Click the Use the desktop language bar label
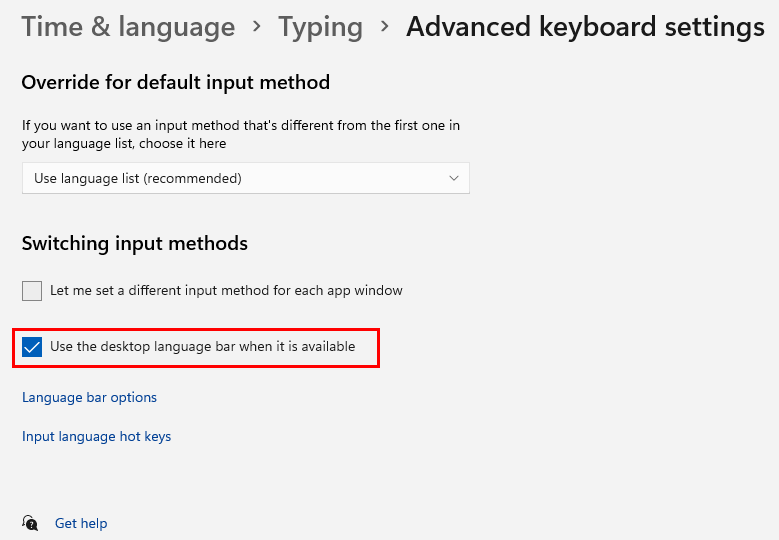 tap(203, 347)
